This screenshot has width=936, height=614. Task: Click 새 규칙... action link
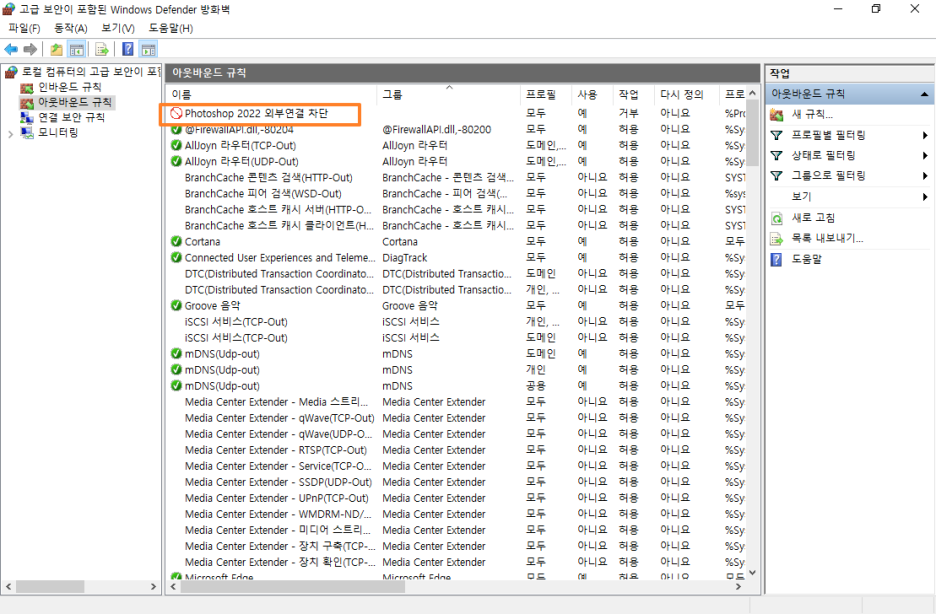tap(812, 115)
